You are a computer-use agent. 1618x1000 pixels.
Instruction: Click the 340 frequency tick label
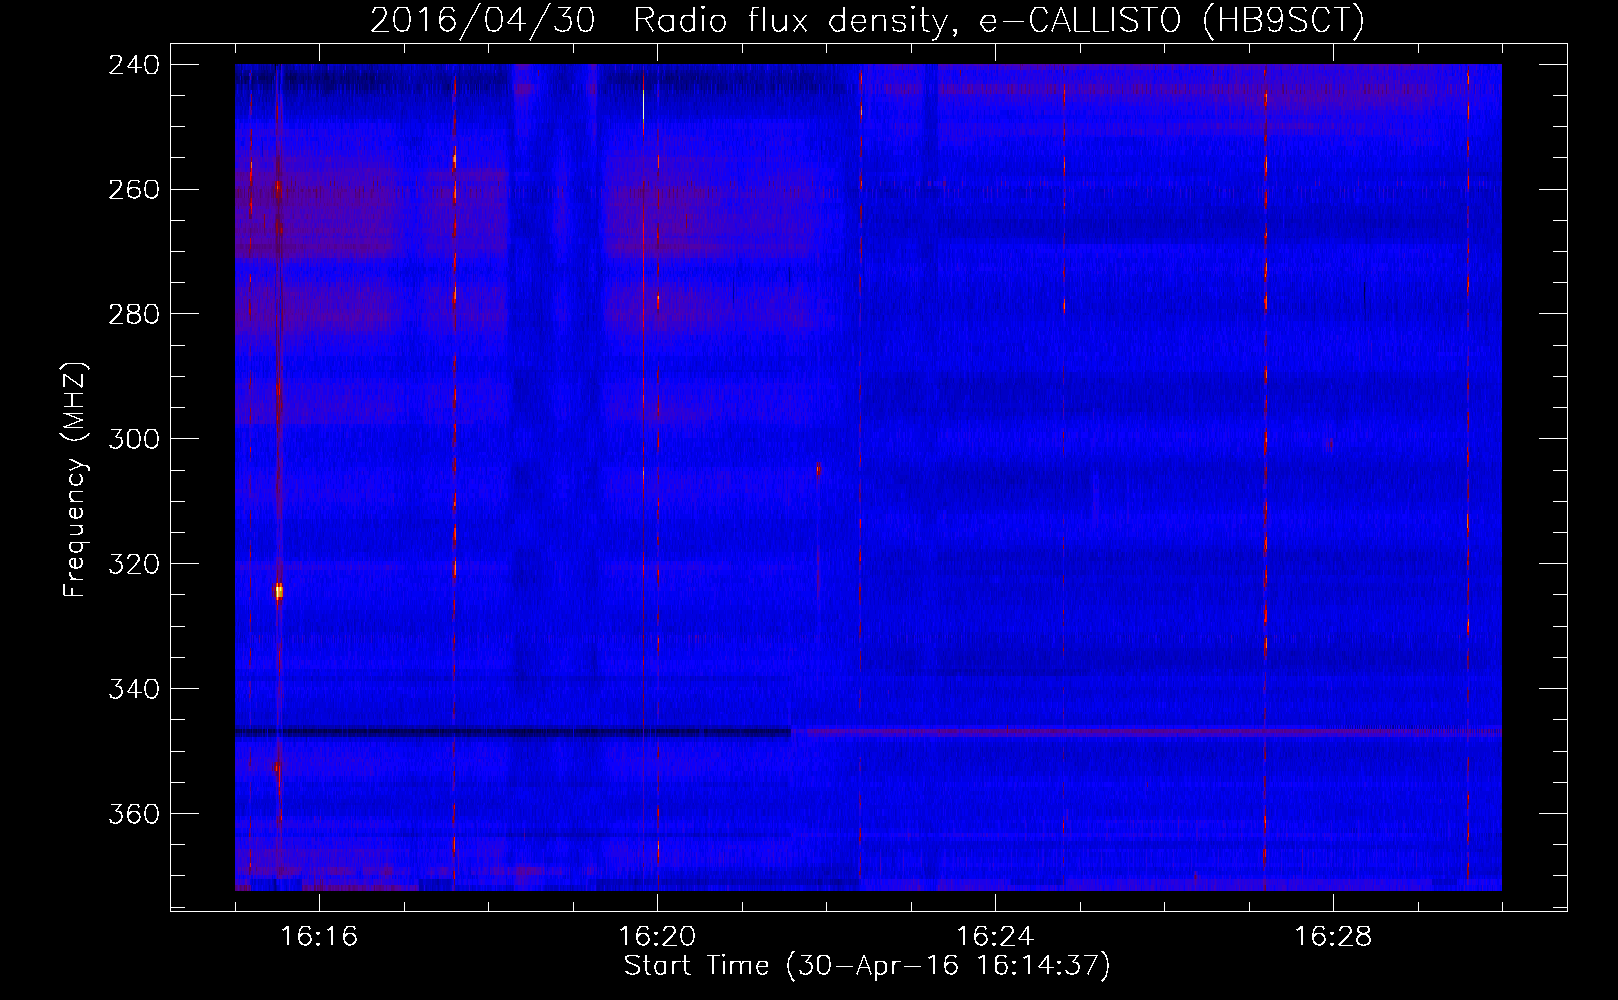[x=134, y=690]
